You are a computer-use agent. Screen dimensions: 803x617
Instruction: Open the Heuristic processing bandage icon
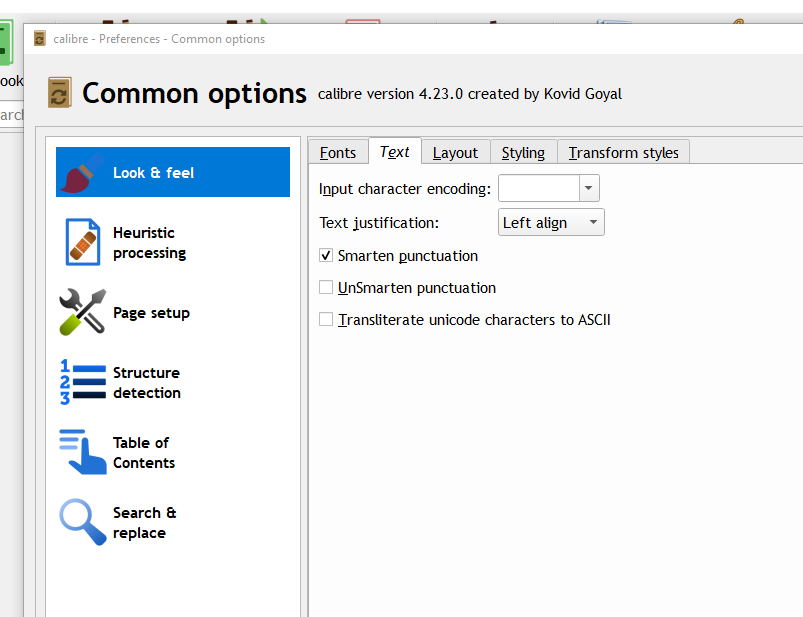click(x=82, y=242)
